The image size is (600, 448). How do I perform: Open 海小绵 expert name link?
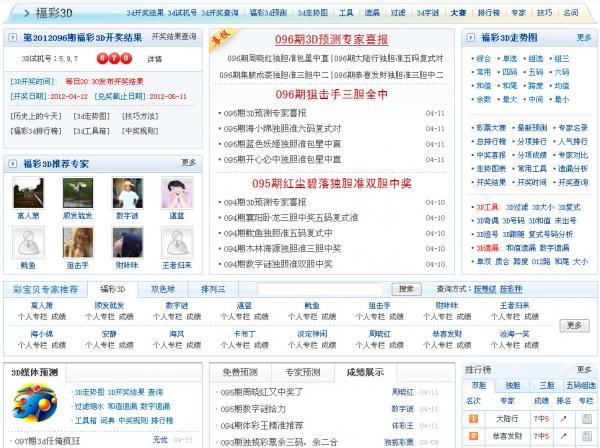(x=42, y=334)
